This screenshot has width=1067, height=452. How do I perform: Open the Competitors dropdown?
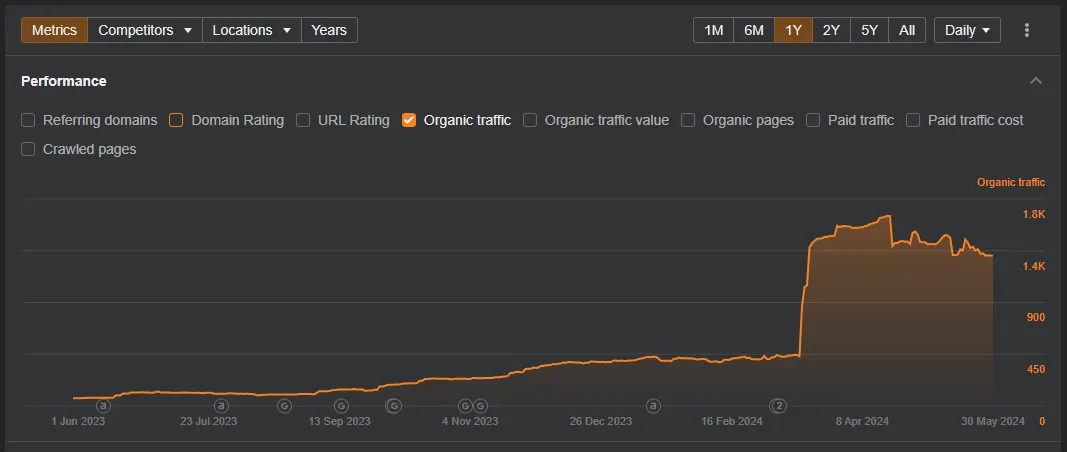144,30
